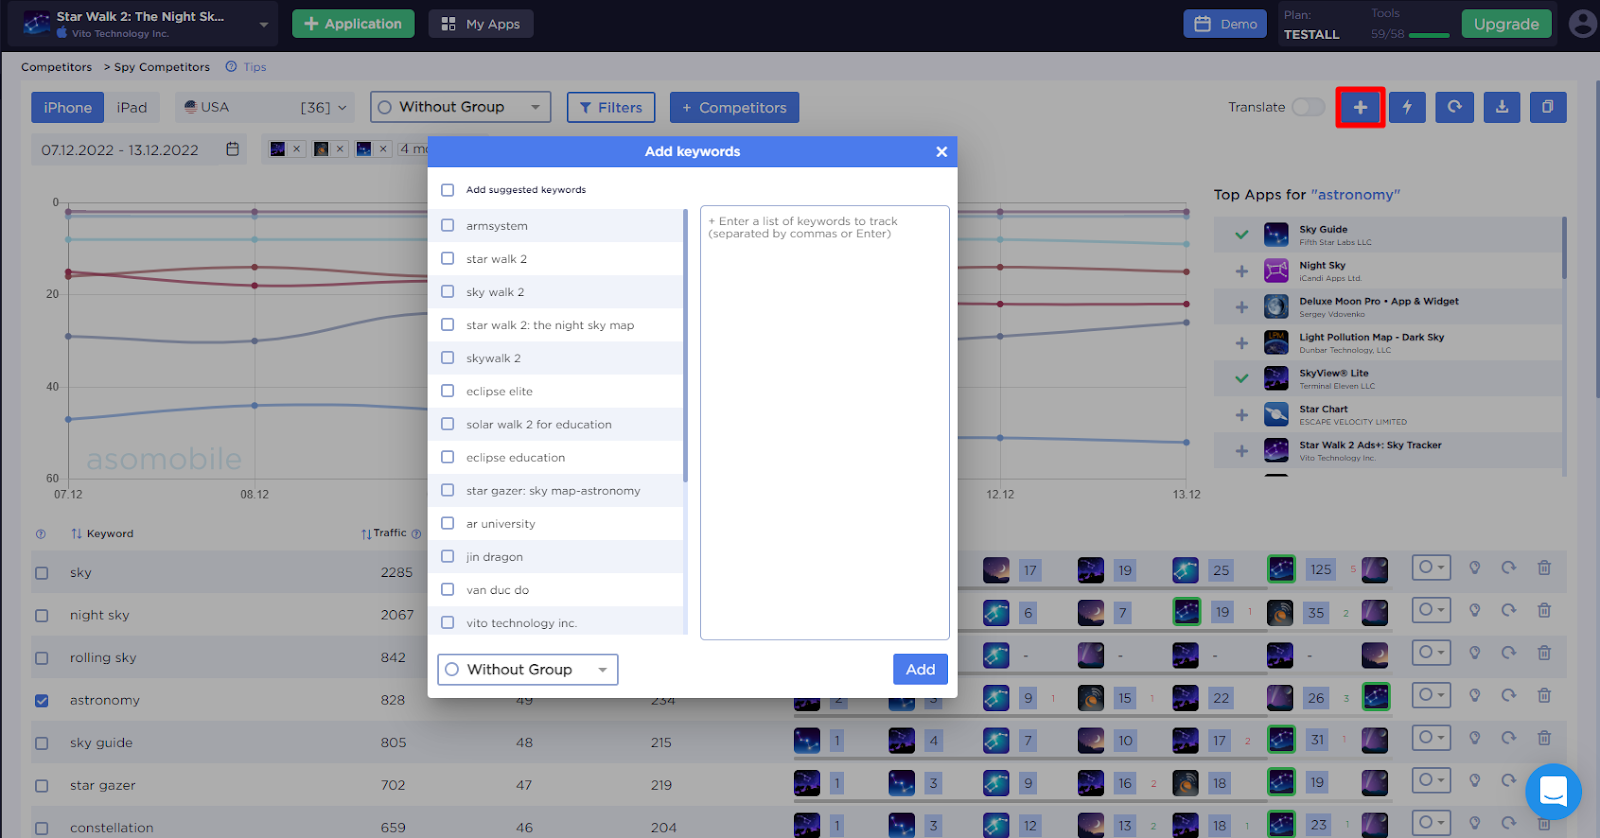Image resolution: width=1600 pixels, height=838 pixels.
Task: Open the toolbar Without Group dropdown
Action: (x=460, y=107)
